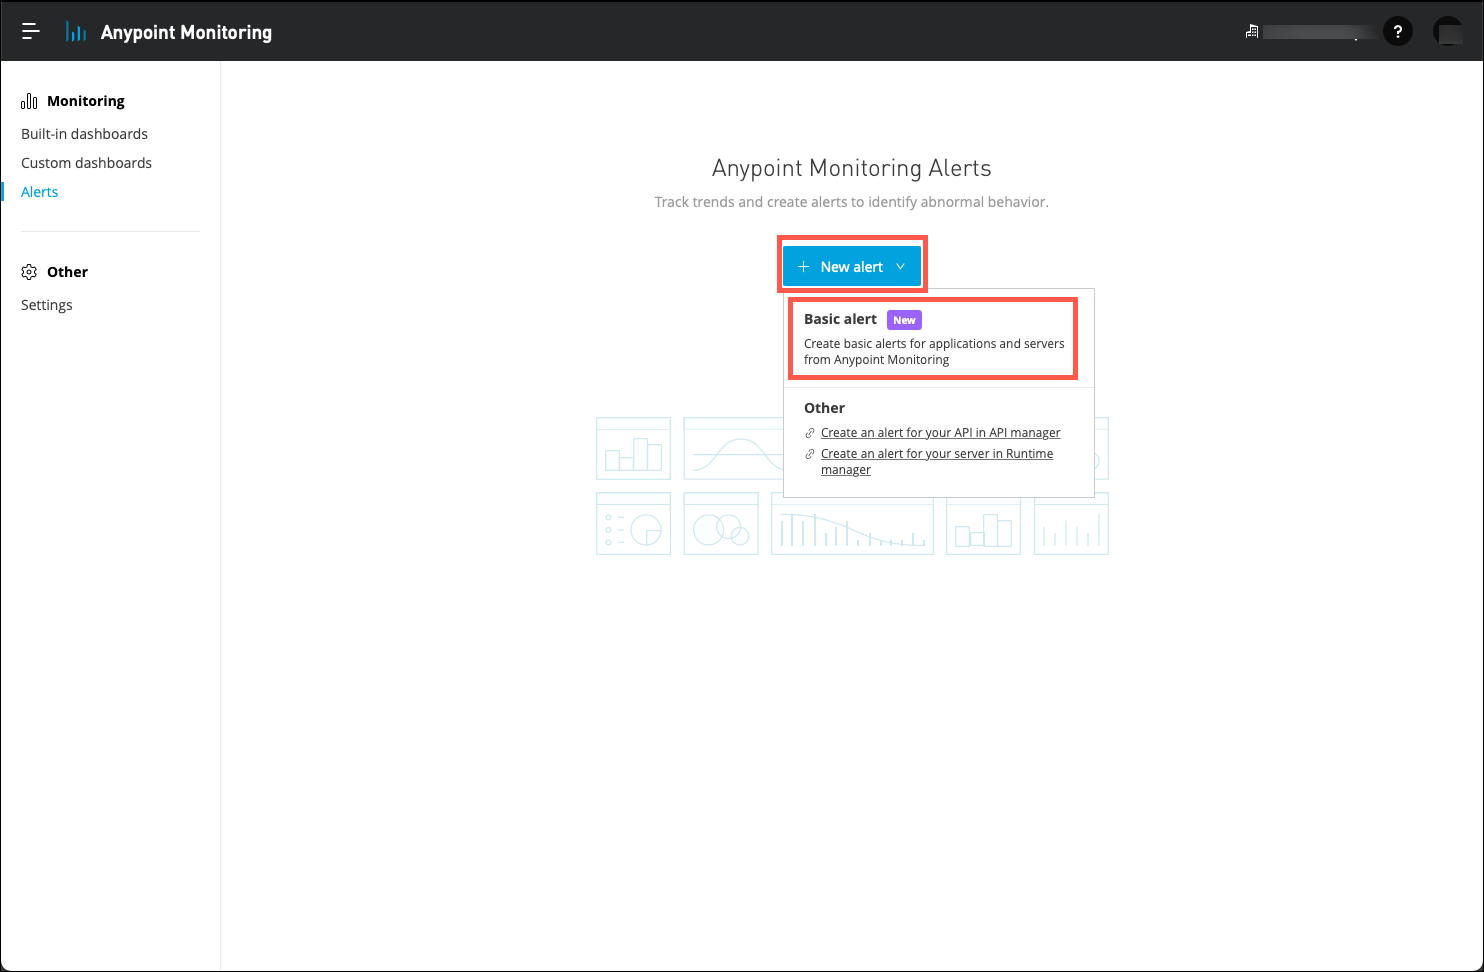Image resolution: width=1484 pixels, height=972 pixels.
Task: Click the Other heading in the dropdown
Action: point(824,408)
